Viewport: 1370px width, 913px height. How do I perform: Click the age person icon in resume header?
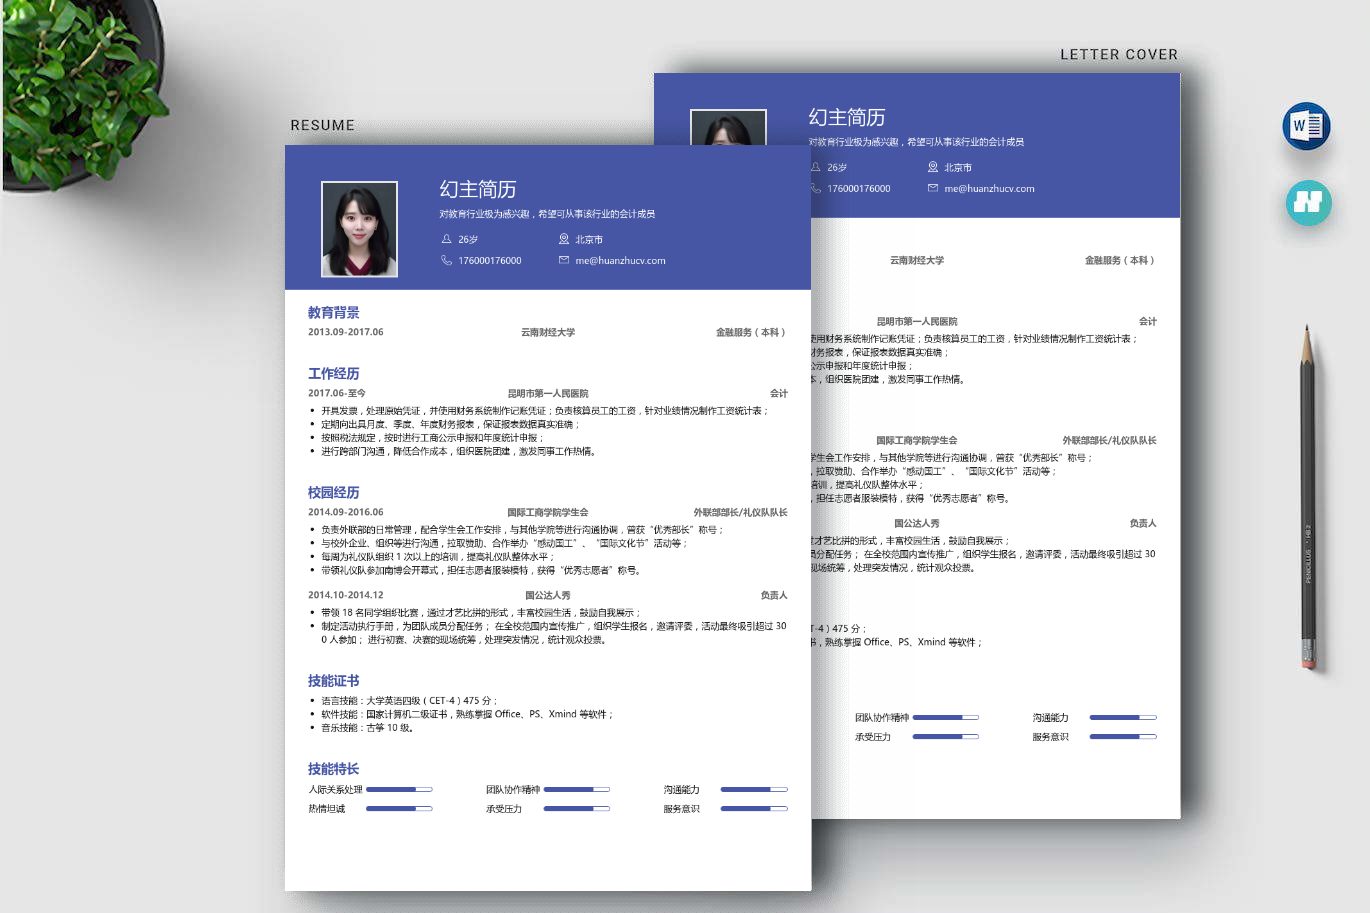pyautogui.click(x=447, y=239)
